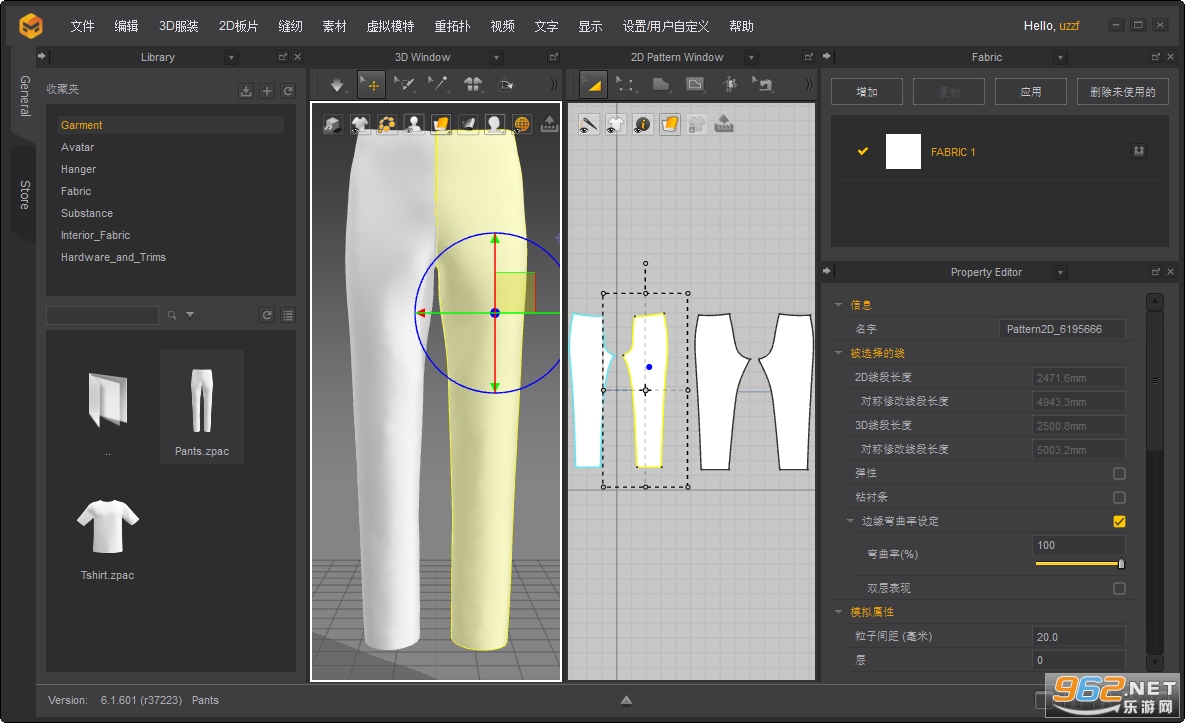Click the 3D view cube display icon
The image size is (1185, 723).
[333, 124]
